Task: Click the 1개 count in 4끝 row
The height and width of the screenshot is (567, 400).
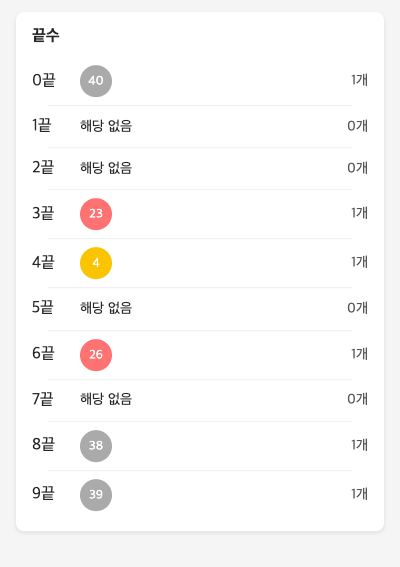Action: click(359, 262)
